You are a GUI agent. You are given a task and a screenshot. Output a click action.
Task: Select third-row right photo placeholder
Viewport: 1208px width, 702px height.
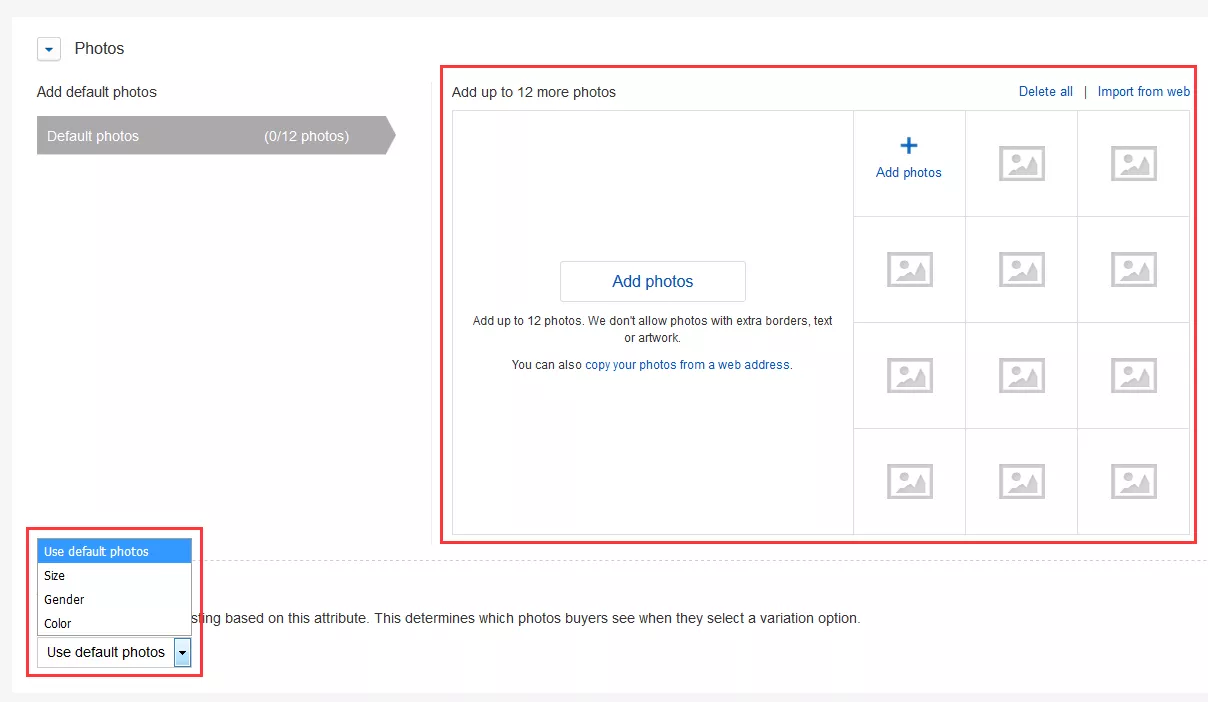click(1133, 375)
